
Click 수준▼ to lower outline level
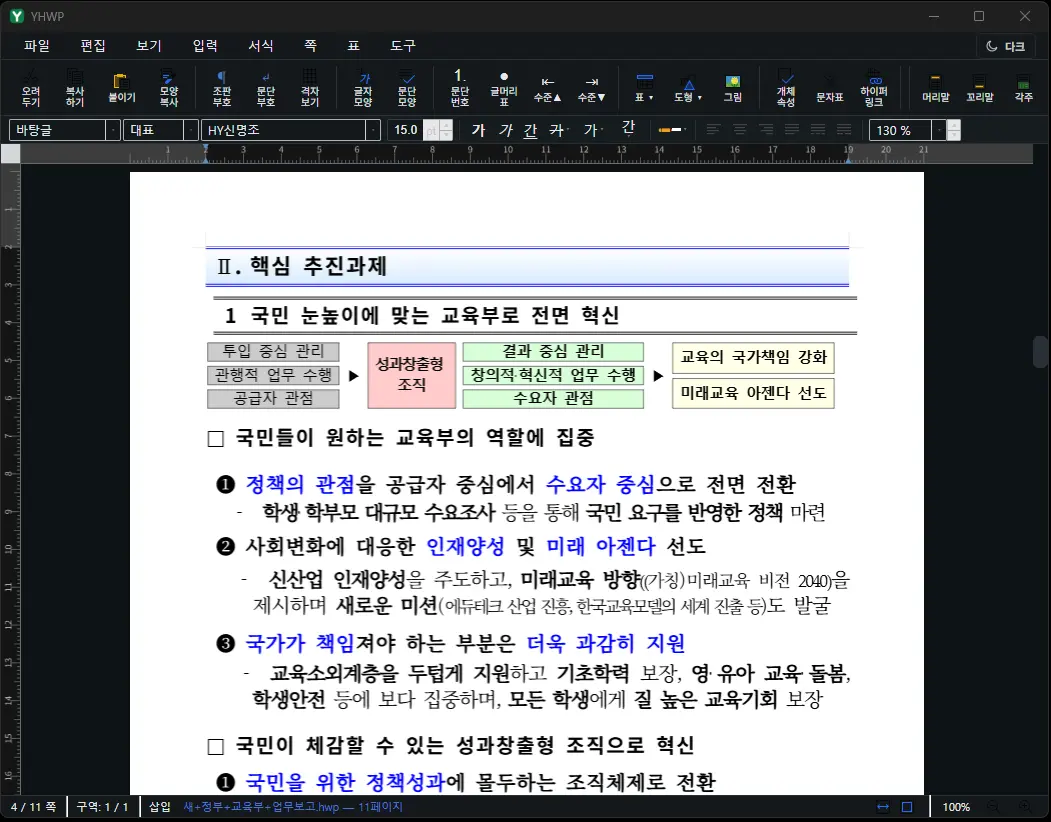(592, 89)
